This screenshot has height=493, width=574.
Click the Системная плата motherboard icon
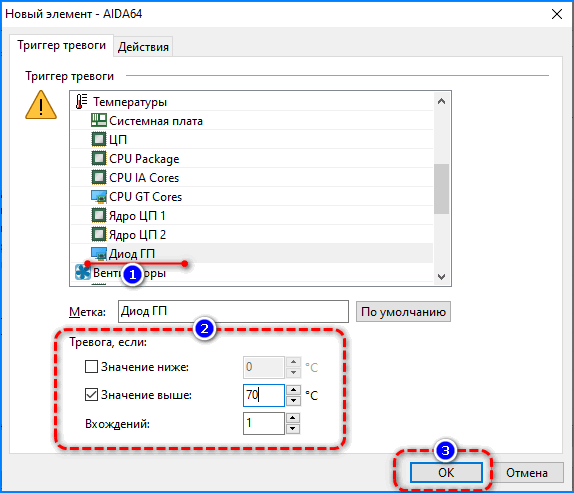98,120
